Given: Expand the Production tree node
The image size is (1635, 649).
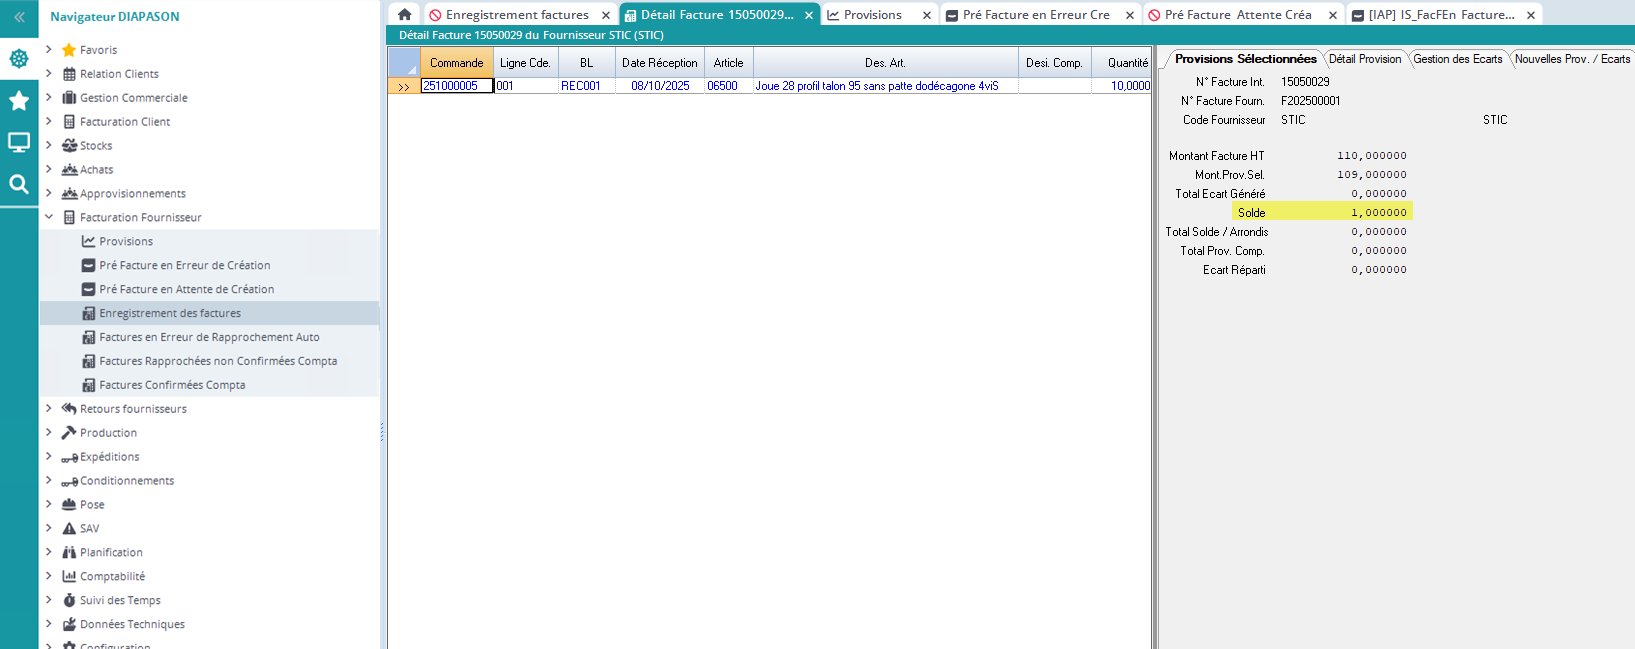Looking at the screenshot, I should 49,432.
